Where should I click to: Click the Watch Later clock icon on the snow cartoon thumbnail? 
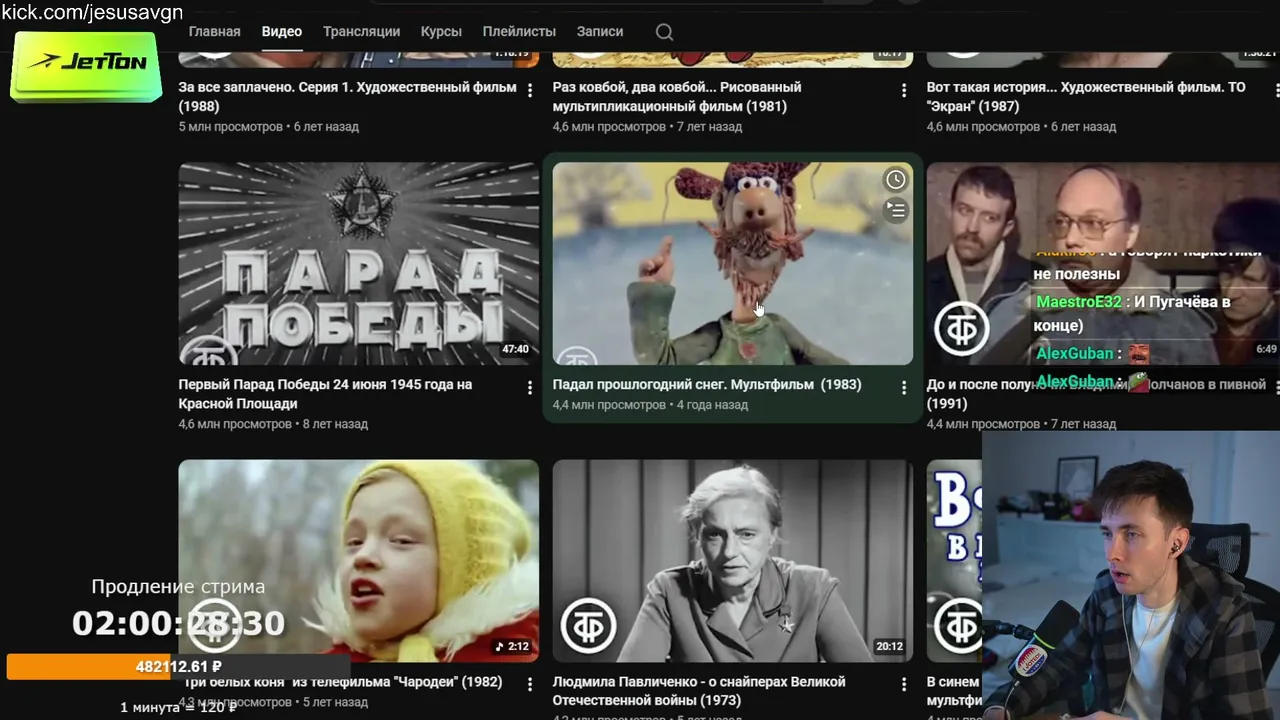point(895,180)
